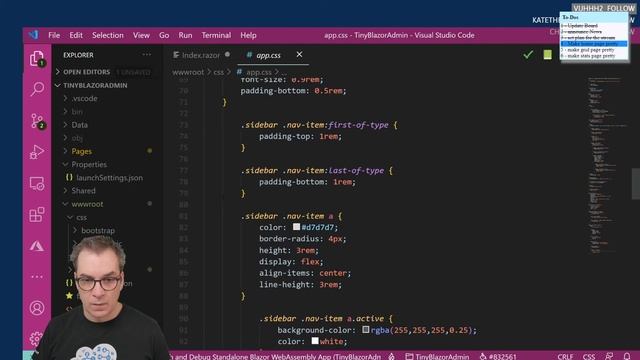This screenshot has height=360, width=640.
Task: Open the Terminal menu
Action: point(216,35)
